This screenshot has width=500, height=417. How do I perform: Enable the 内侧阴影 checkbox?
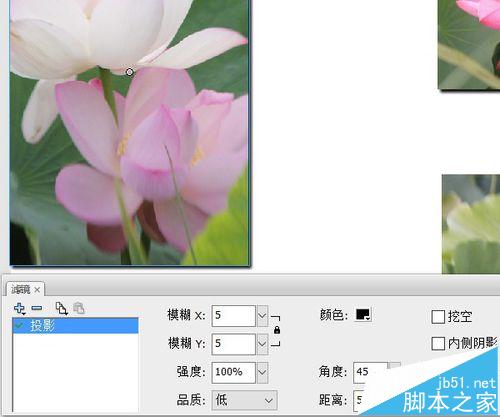click(438, 343)
